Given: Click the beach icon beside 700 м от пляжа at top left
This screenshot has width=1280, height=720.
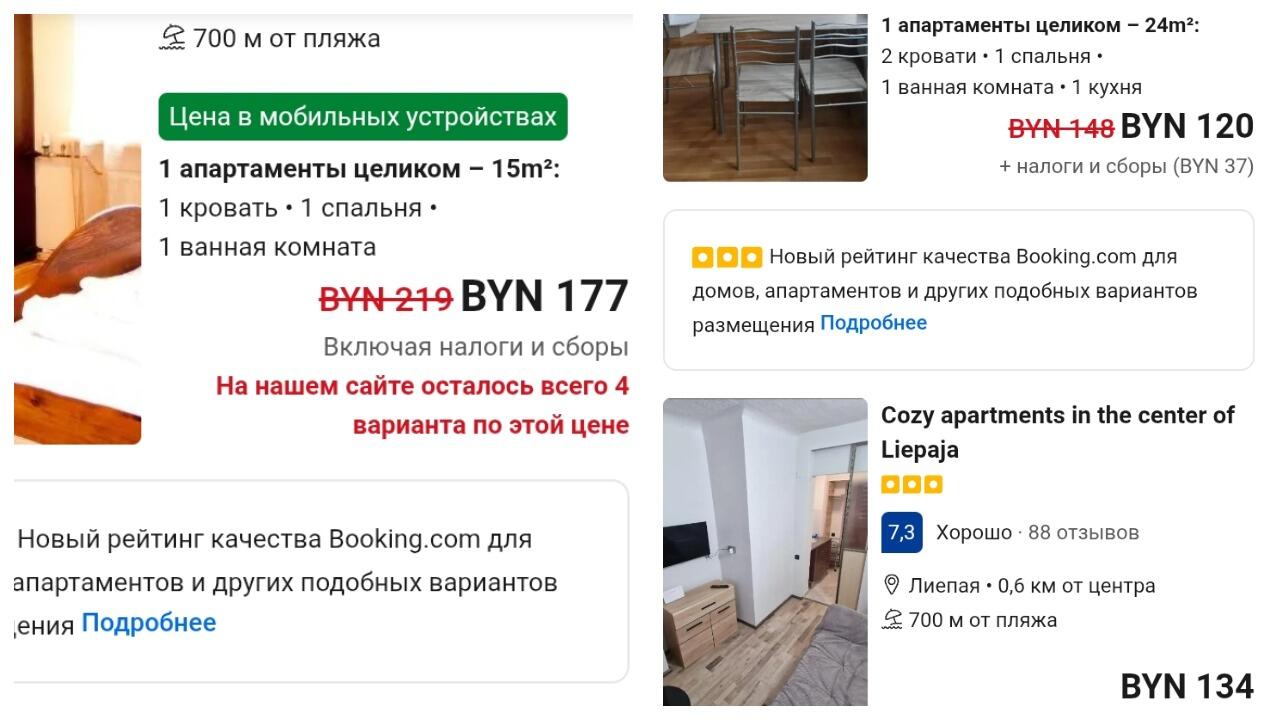Looking at the screenshot, I should (172, 38).
